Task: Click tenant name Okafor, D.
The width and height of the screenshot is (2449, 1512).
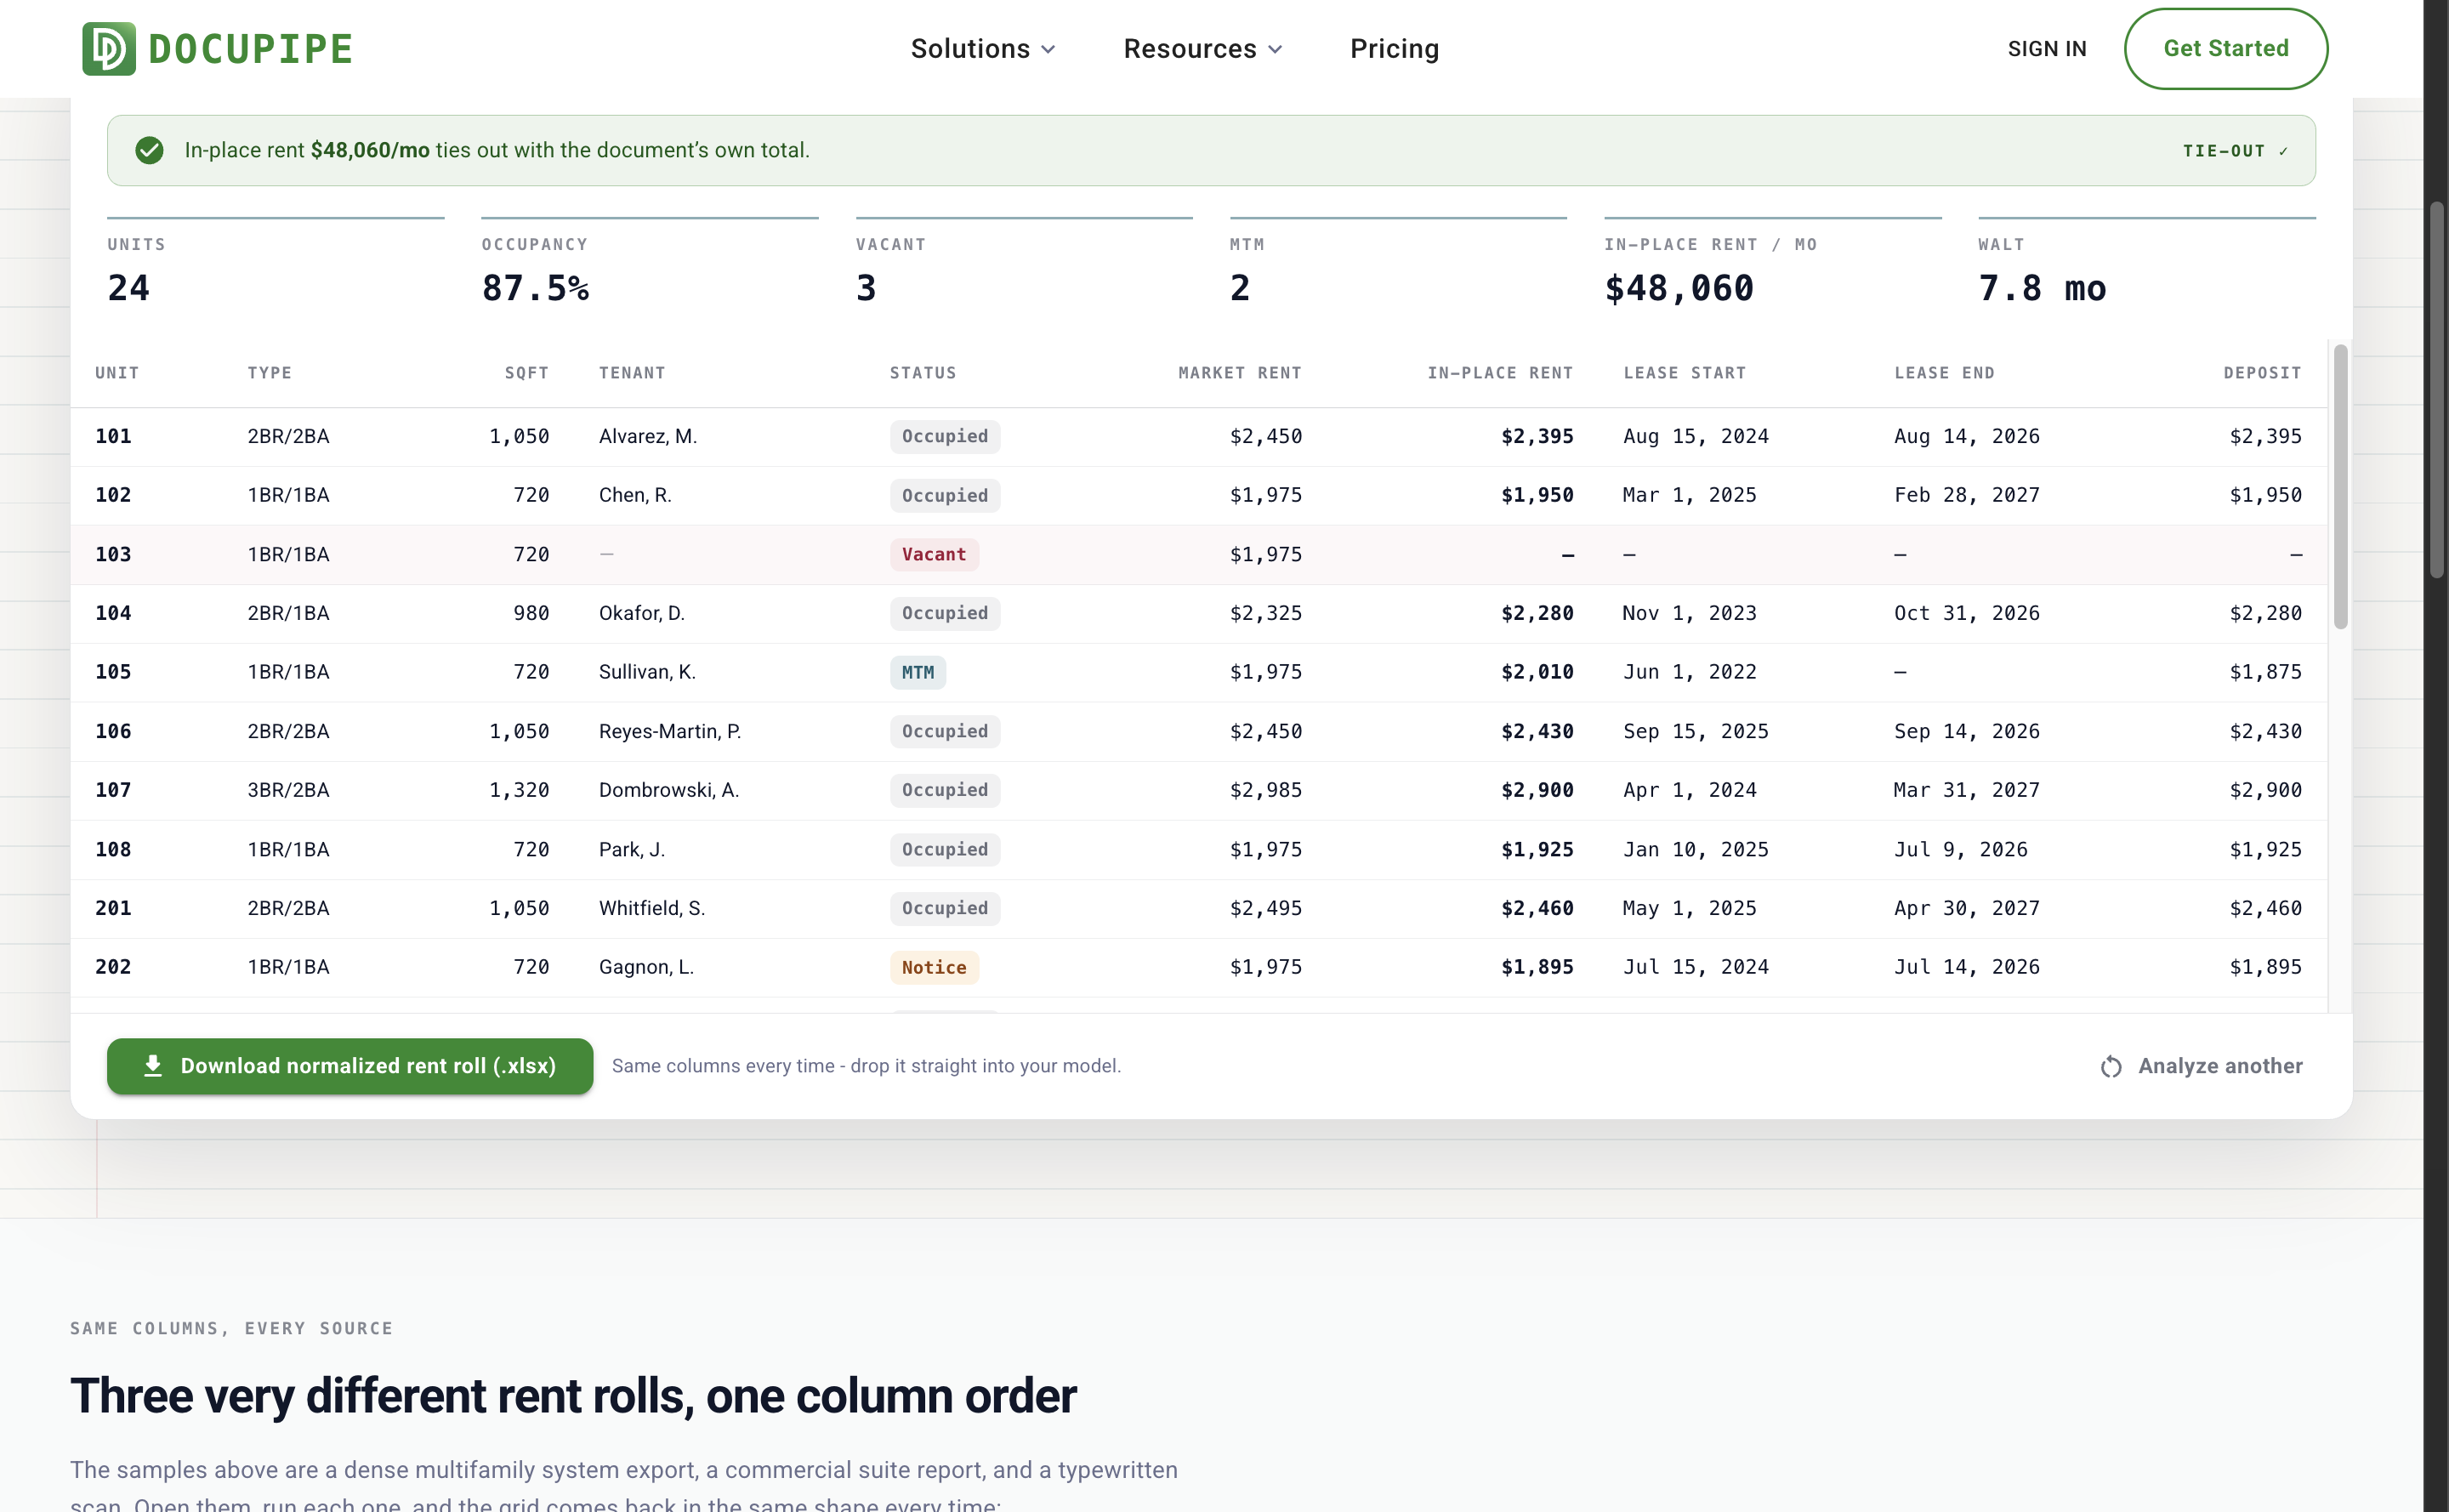Action: (x=642, y=613)
